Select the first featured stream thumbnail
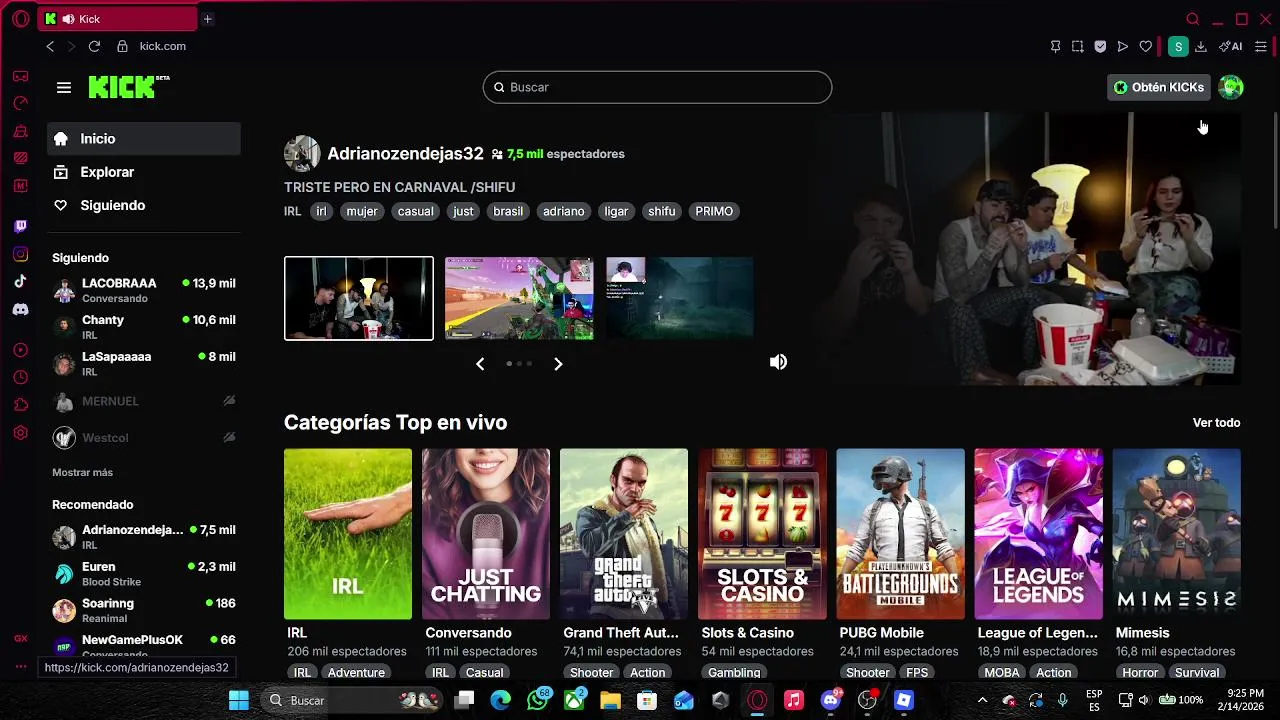1280x720 pixels. point(359,298)
